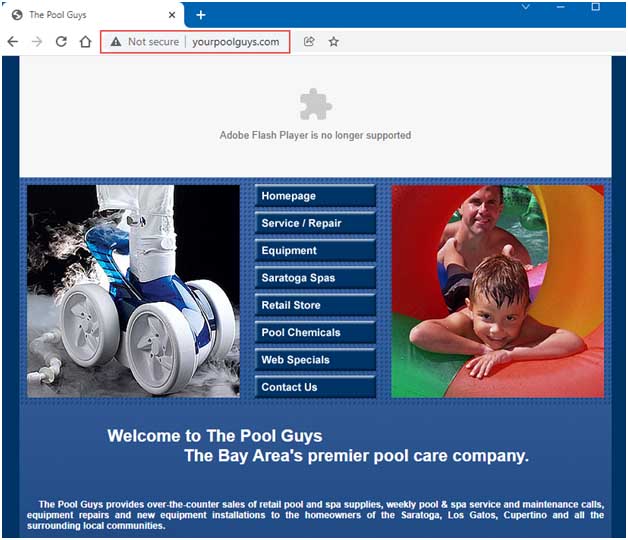The image size is (628, 540).
Task: Click the father and son pool photo
Action: 498,291
